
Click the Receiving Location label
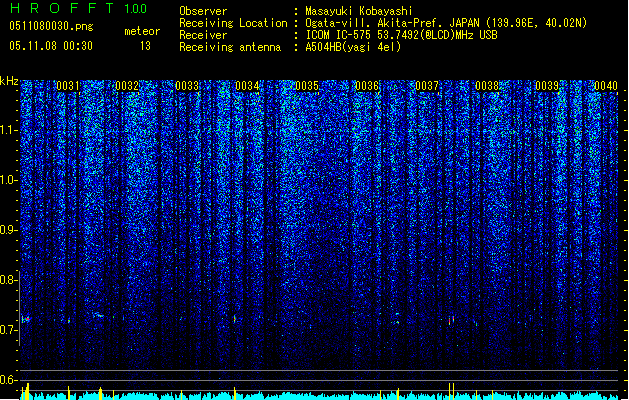(233, 23)
